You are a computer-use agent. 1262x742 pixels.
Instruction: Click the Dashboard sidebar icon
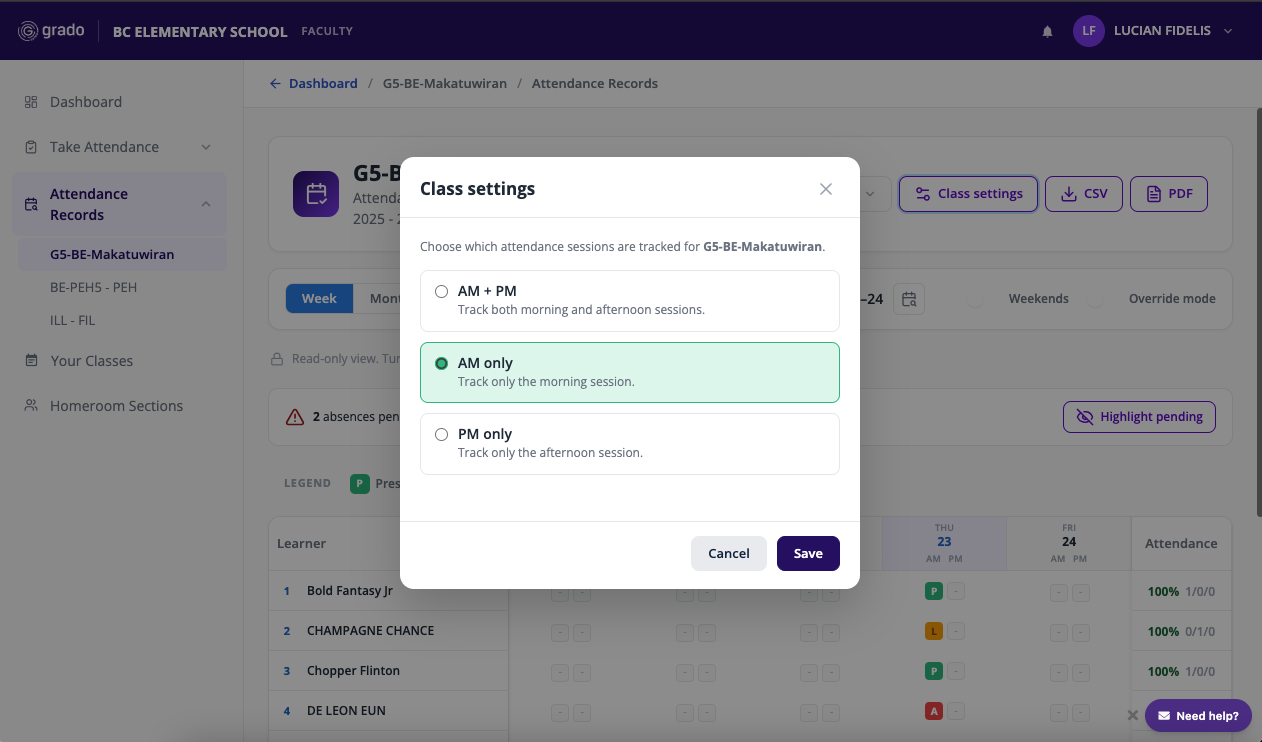[31, 102]
